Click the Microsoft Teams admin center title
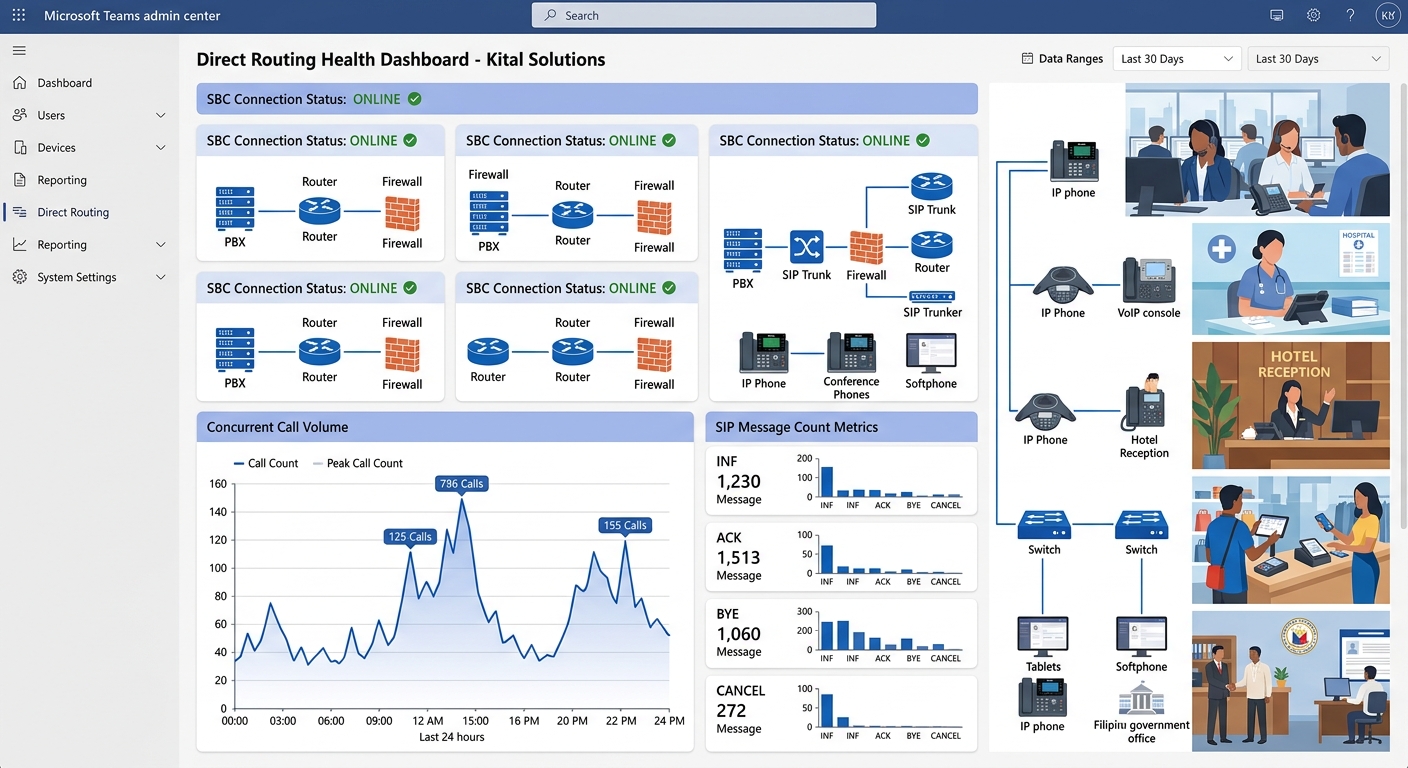Screen dimensions: 1408x768 tap(132, 15)
